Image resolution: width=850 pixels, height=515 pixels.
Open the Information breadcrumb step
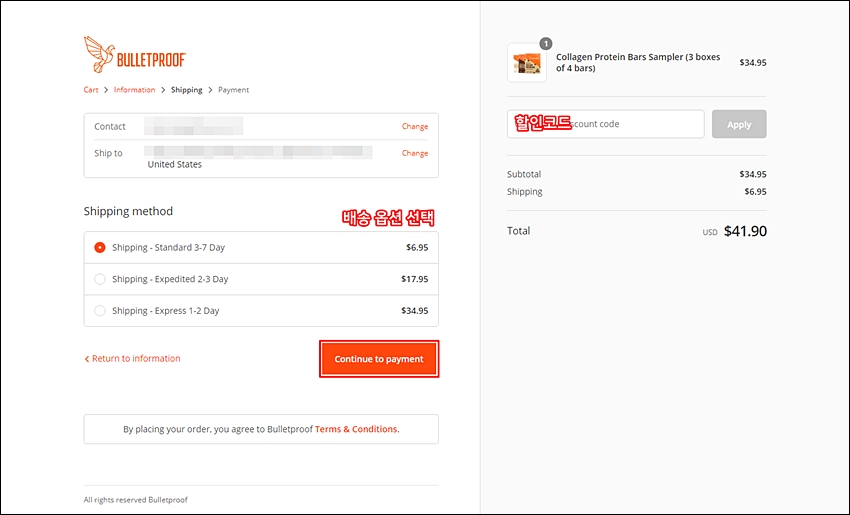[x=134, y=90]
